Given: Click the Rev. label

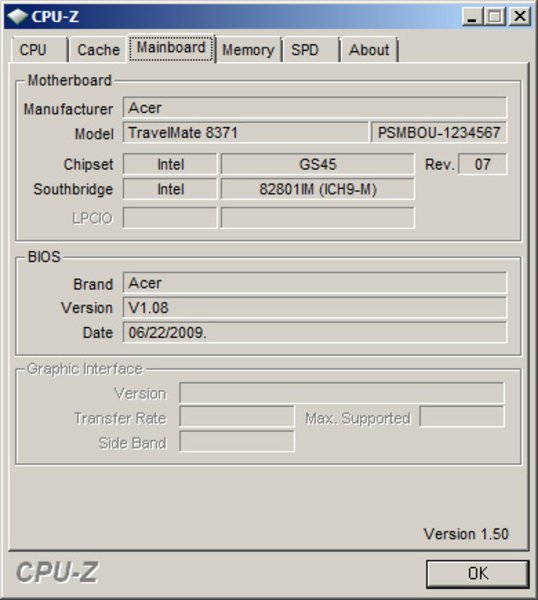Looking at the screenshot, I should coord(440,165).
